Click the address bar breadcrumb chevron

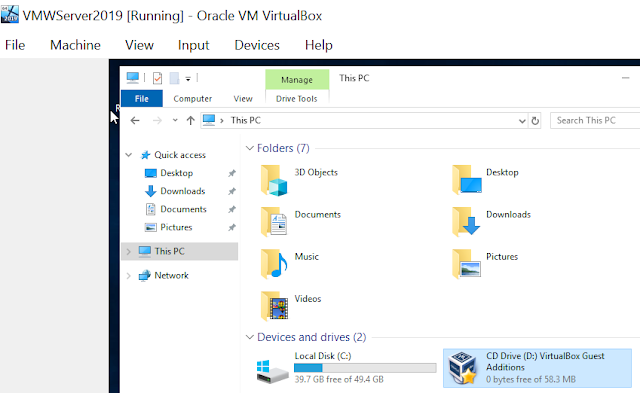[x=222, y=120]
